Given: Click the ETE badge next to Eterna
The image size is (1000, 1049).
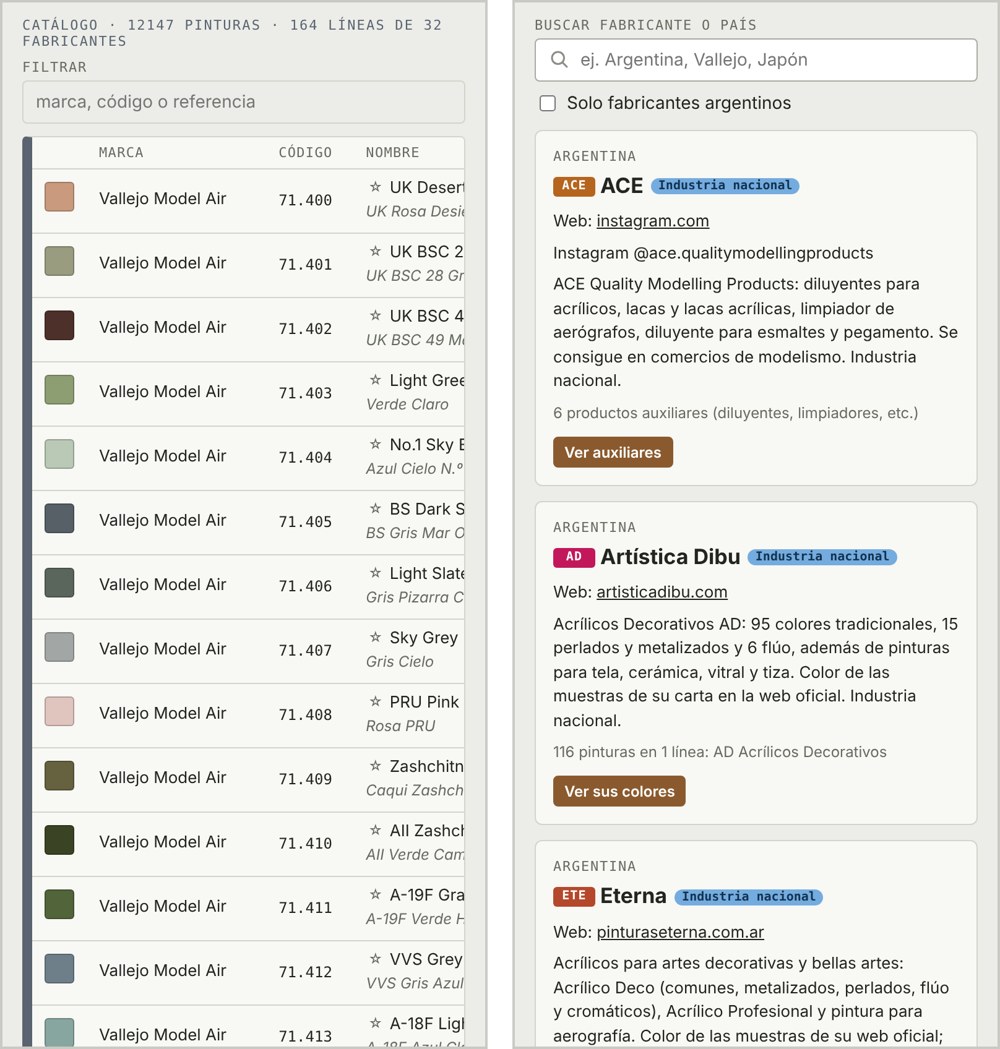Looking at the screenshot, I should (x=574, y=896).
